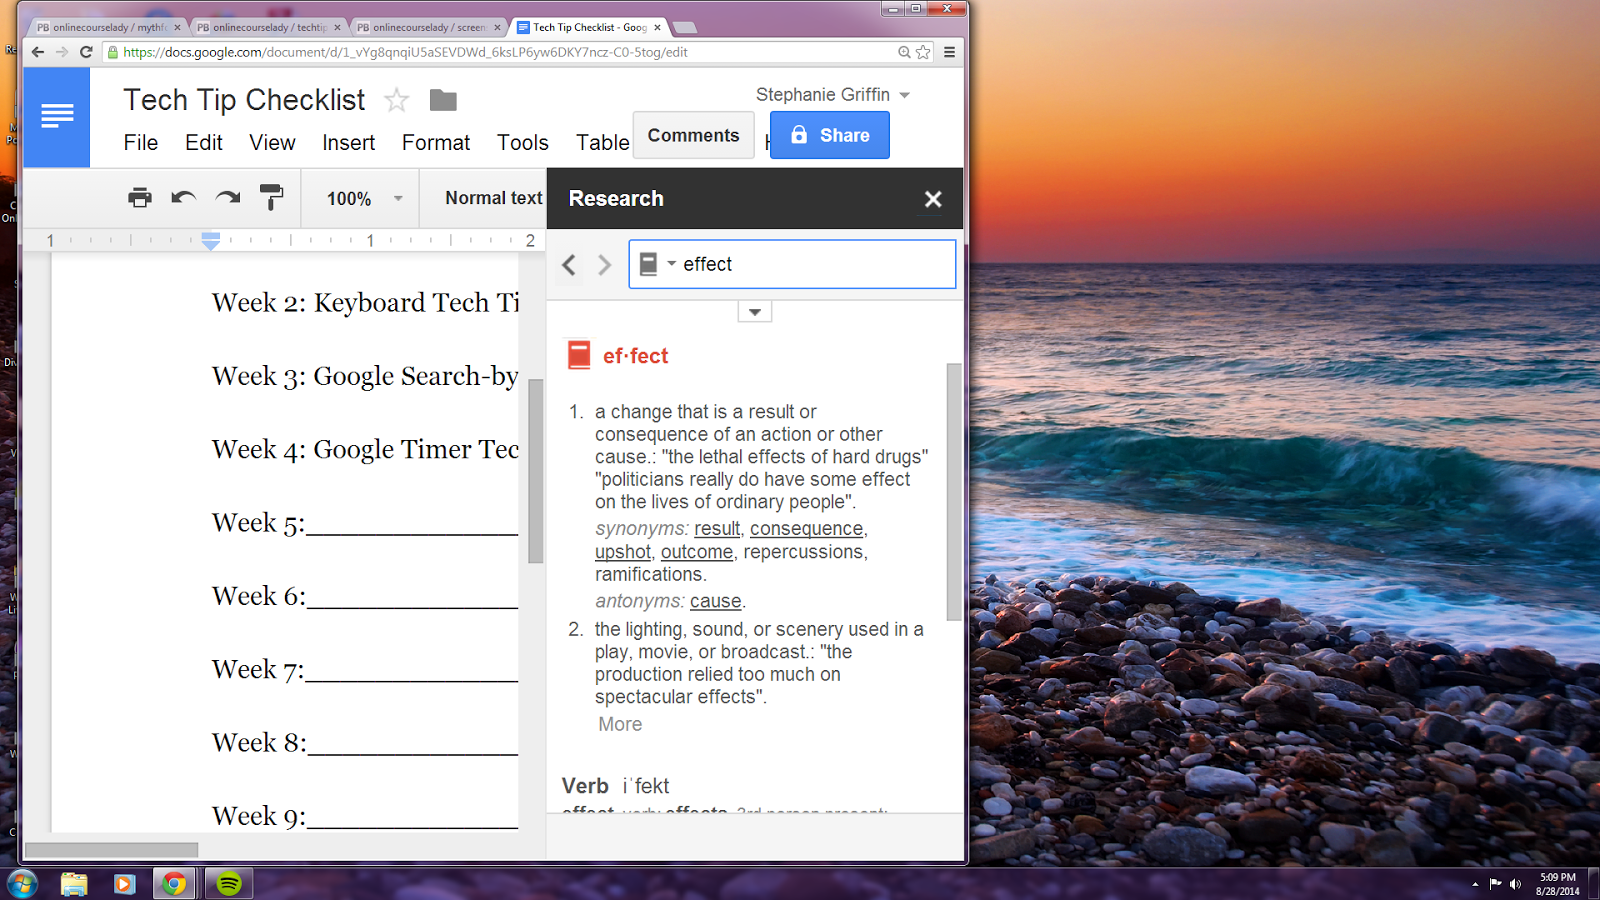The width and height of the screenshot is (1600, 900).
Task: Click the Week 3: Google Search line
Action: tap(365, 376)
